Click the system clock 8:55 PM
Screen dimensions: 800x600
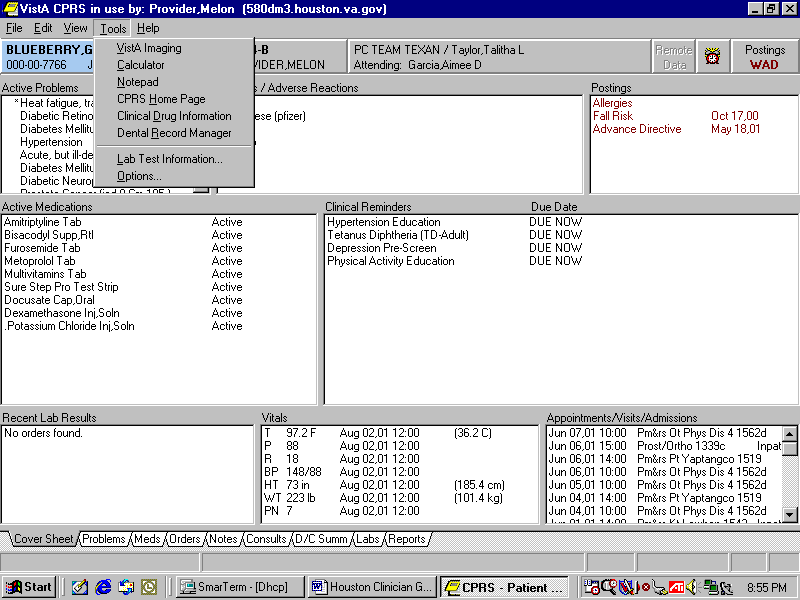pyautogui.click(x=767, y=588)
